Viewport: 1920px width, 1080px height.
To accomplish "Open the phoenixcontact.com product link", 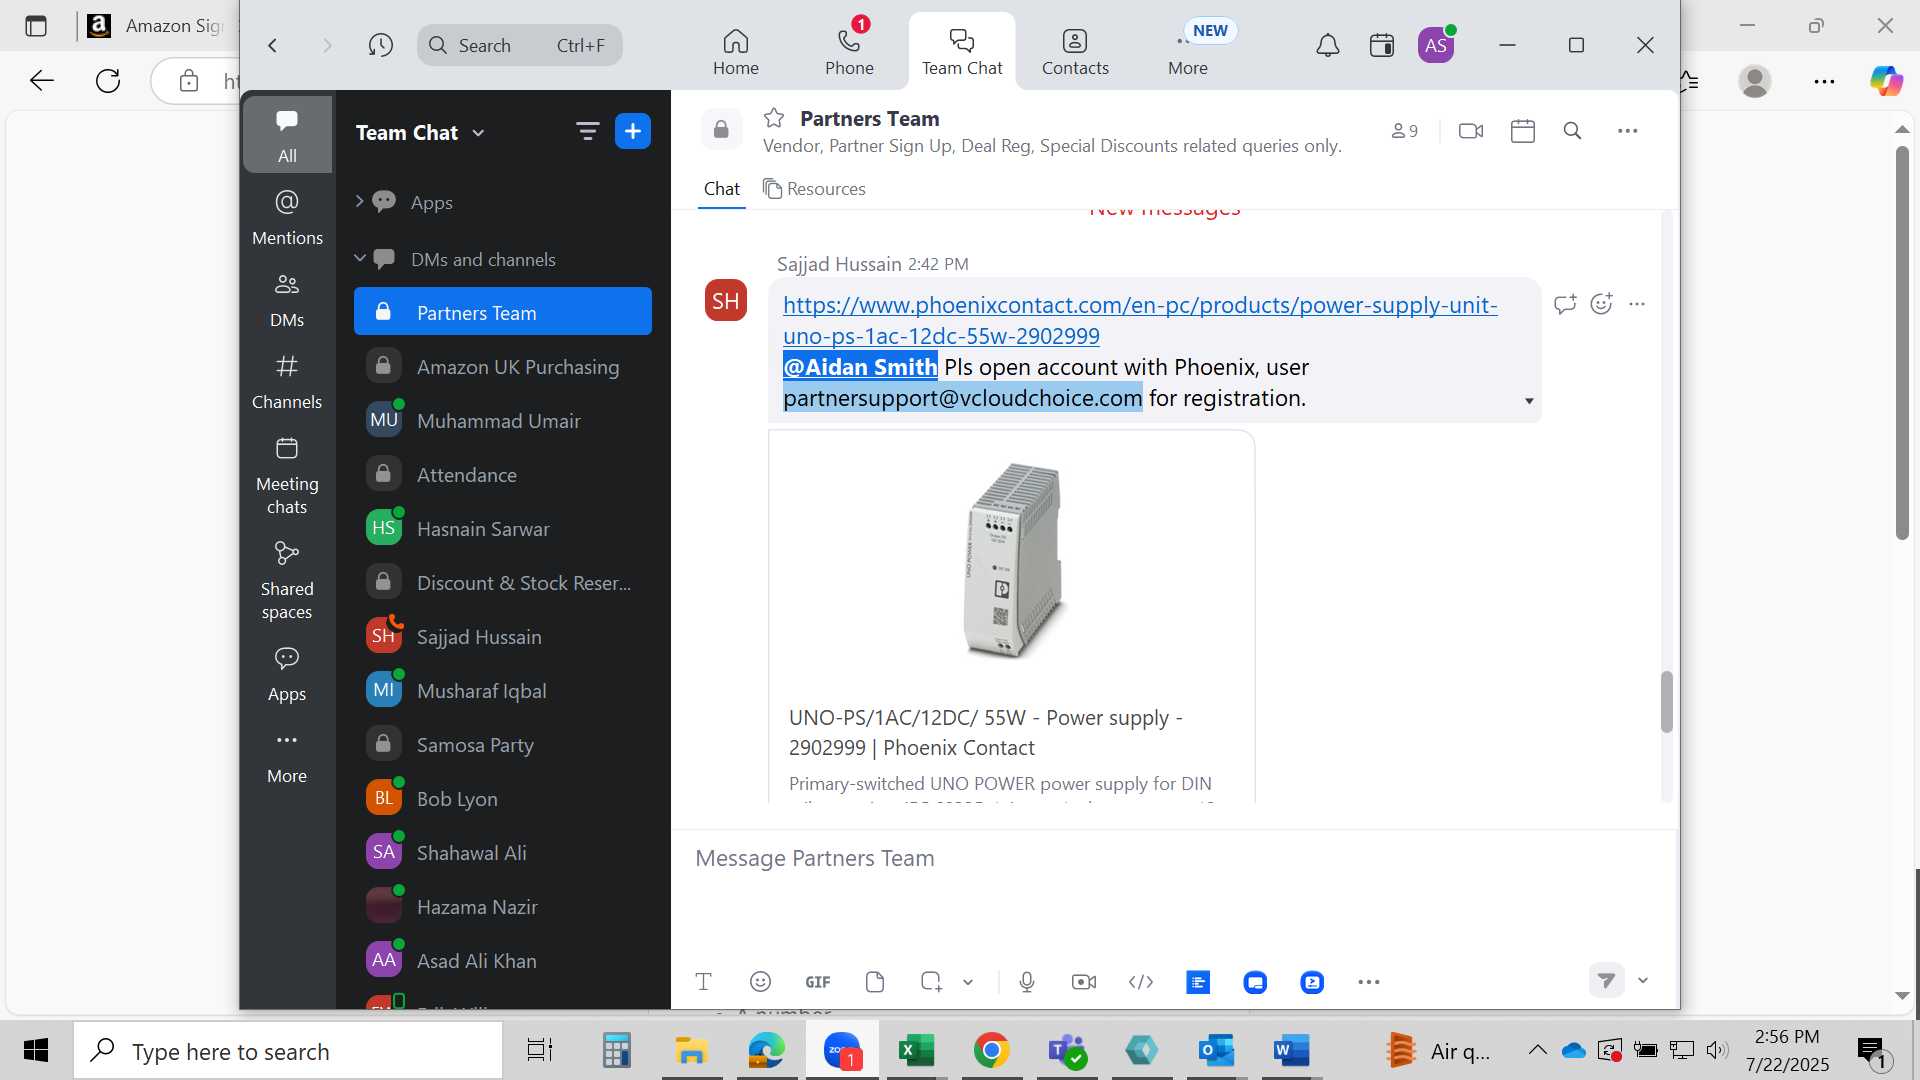I will pyautogui.click(x=1140, y=320).
